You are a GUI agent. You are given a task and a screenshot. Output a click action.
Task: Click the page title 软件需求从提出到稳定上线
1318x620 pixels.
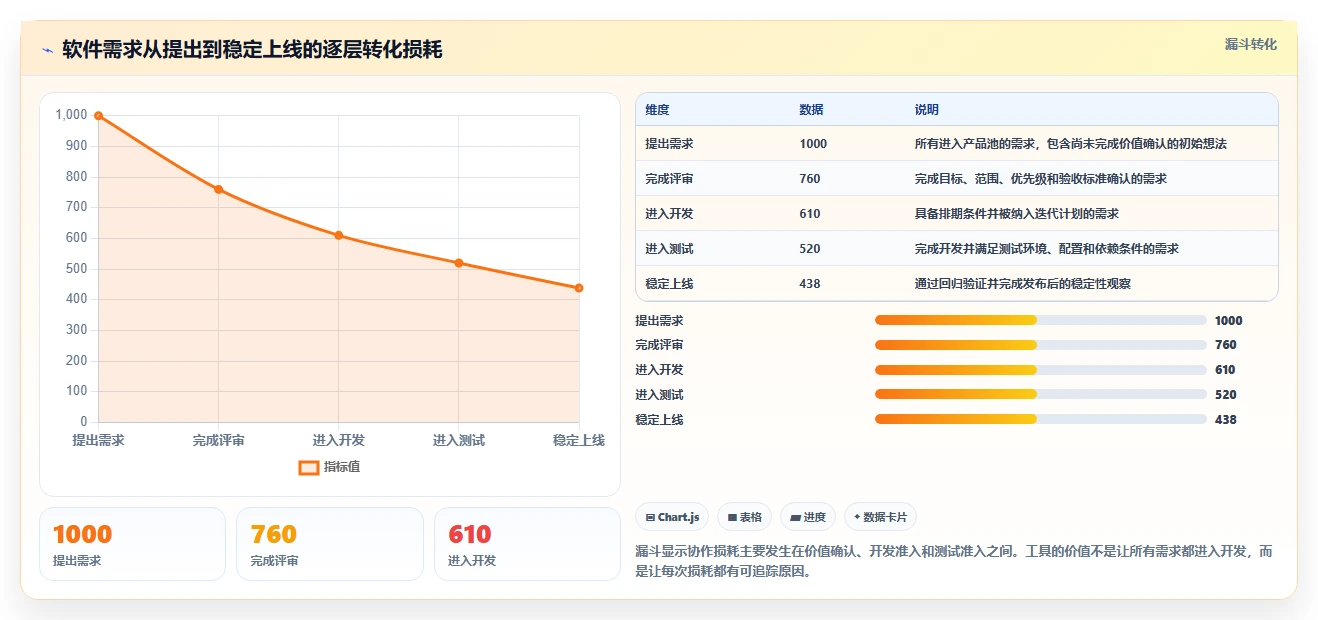click(252, 49)
